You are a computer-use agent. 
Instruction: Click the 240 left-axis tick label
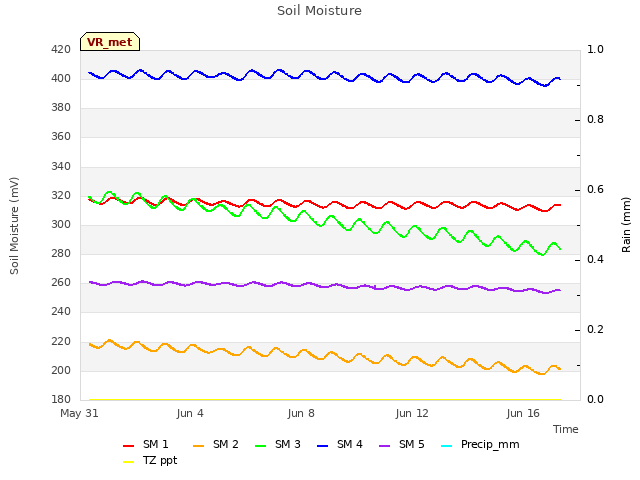click(61, 311)
